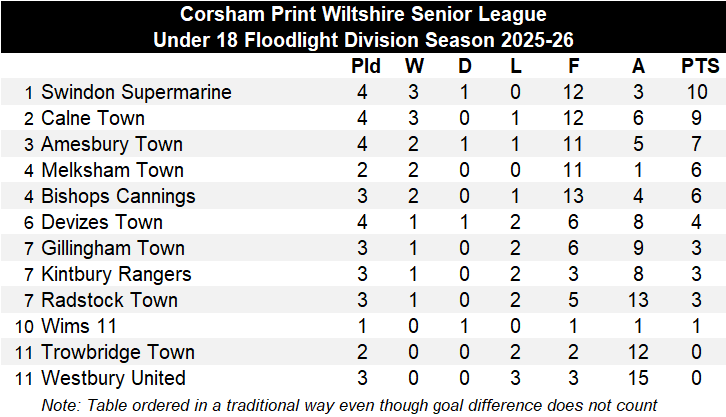This screenshot has width=726, height=417.
Task: Click the Trowbridge Town team name
Action: pyautogui.click(x=118, y=352)
